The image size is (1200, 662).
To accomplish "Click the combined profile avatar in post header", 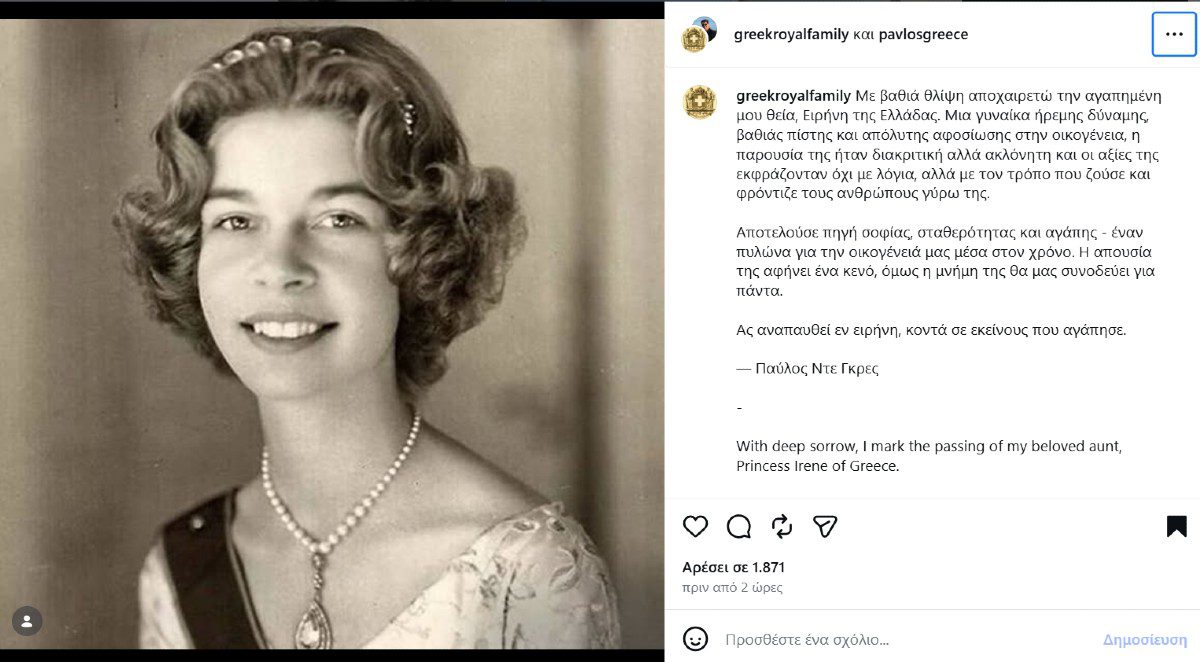I will pos(699,34).
